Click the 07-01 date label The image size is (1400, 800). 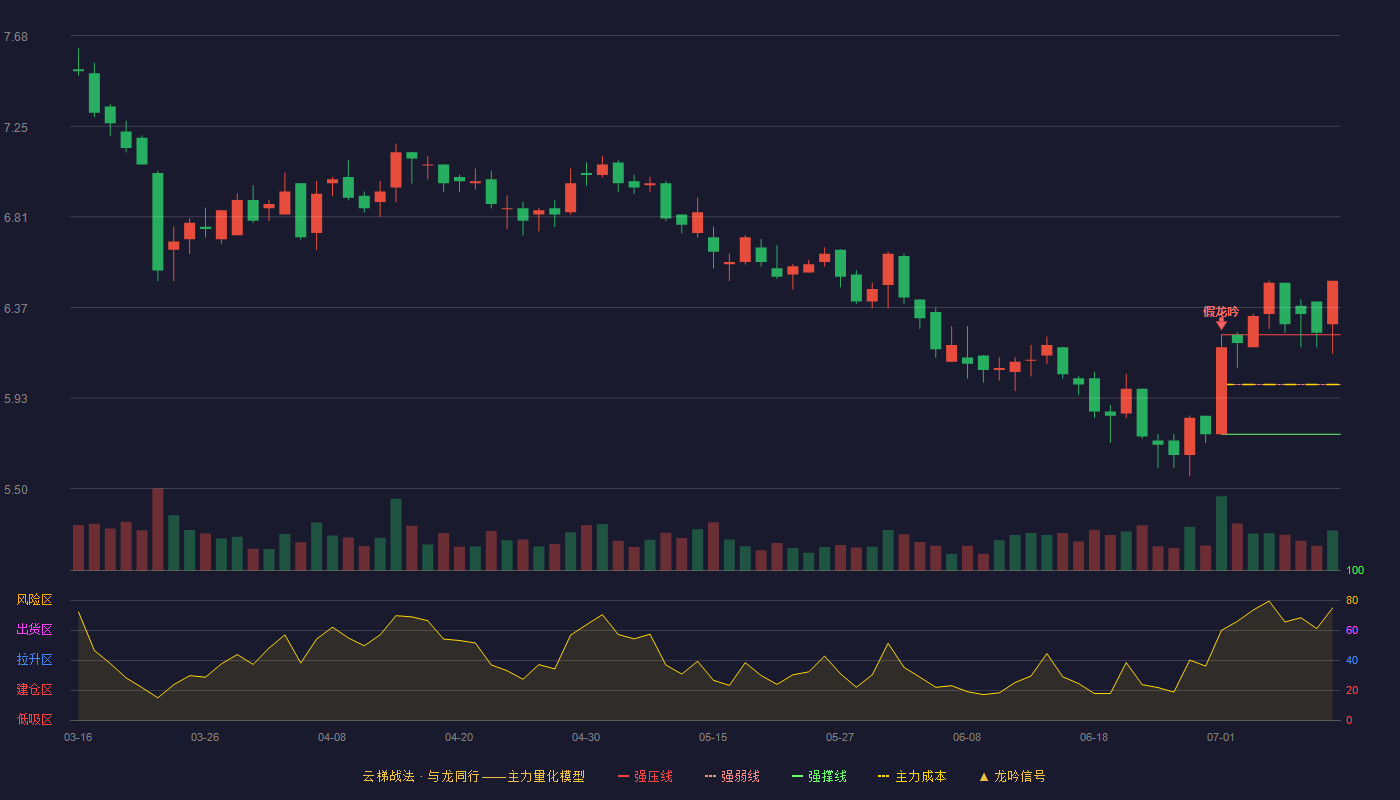[1221, 737]
